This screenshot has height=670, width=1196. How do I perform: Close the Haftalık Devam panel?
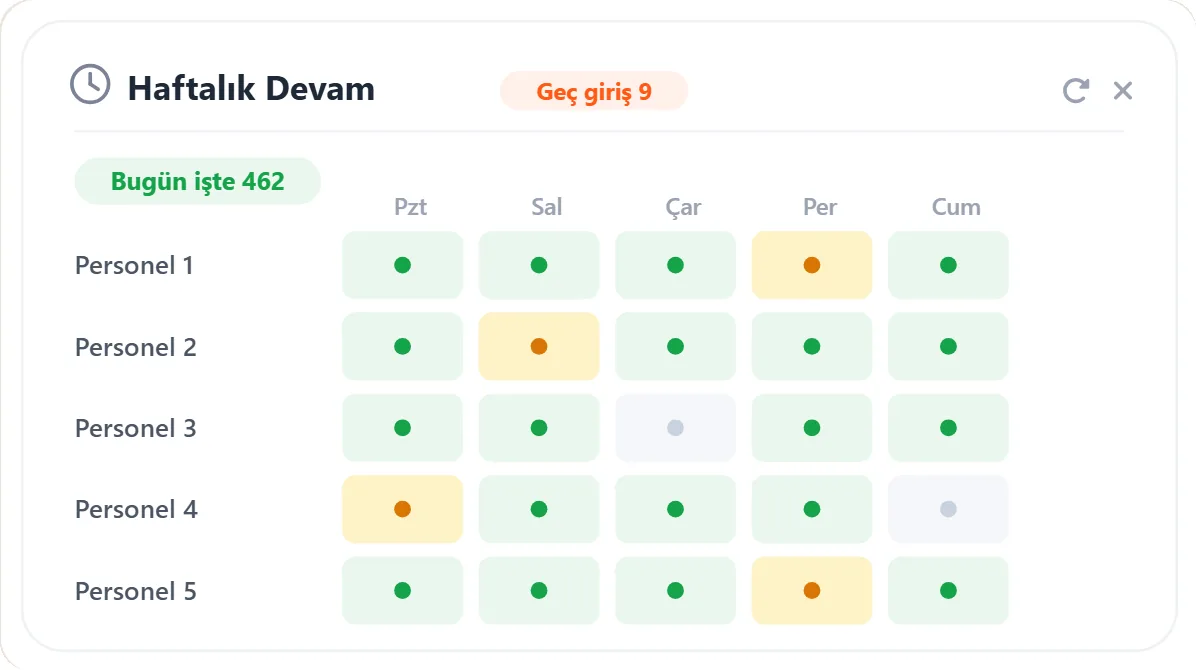click(1123, 90)
